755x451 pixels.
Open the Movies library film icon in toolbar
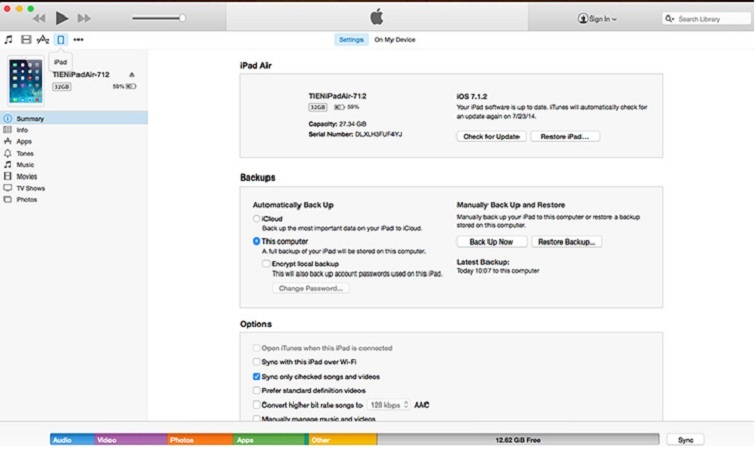coord(25,40)
